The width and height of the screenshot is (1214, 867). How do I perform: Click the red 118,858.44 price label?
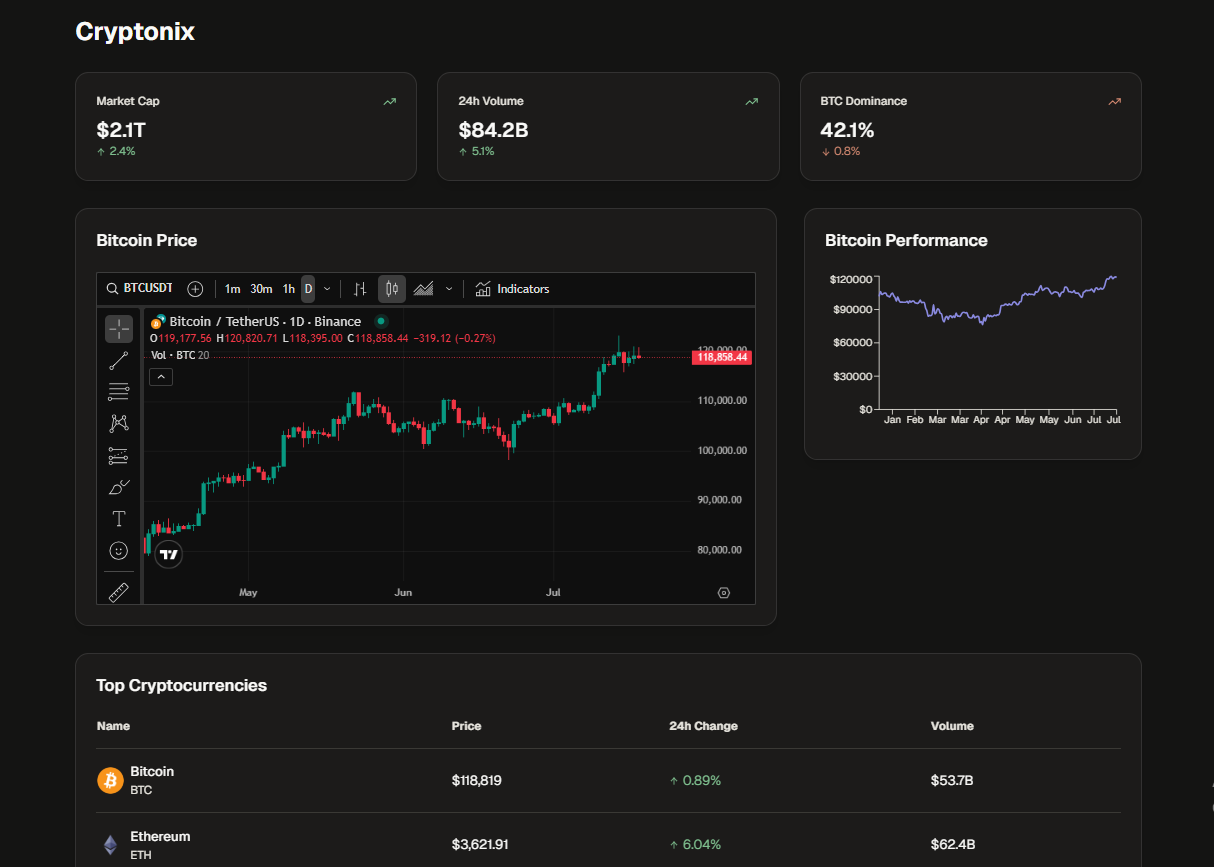click(720, 357)
